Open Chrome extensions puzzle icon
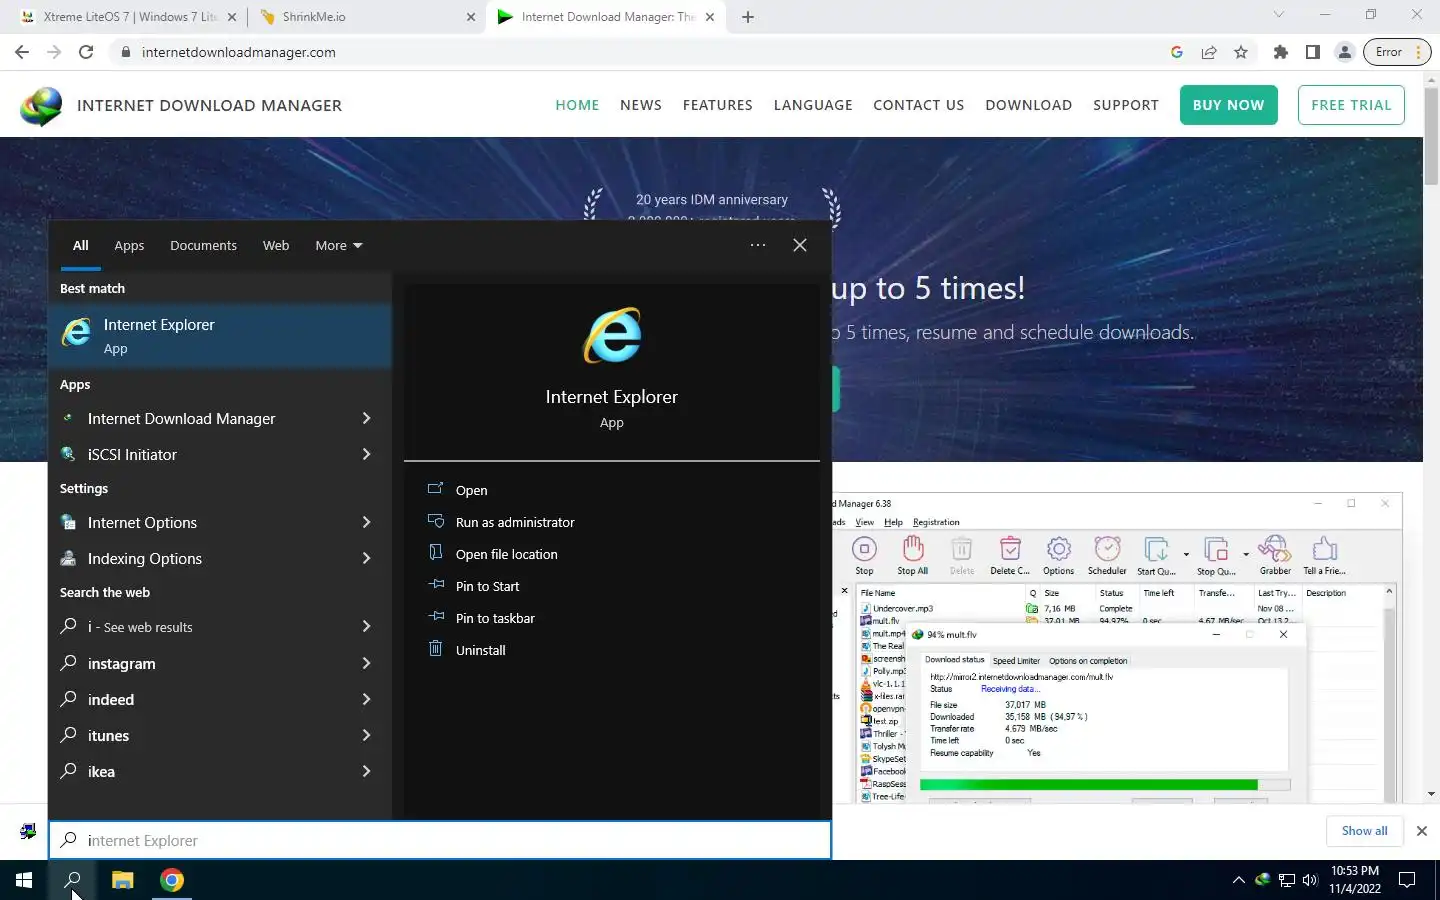This screenshot has height=900, width=1440. point(1280,52)
